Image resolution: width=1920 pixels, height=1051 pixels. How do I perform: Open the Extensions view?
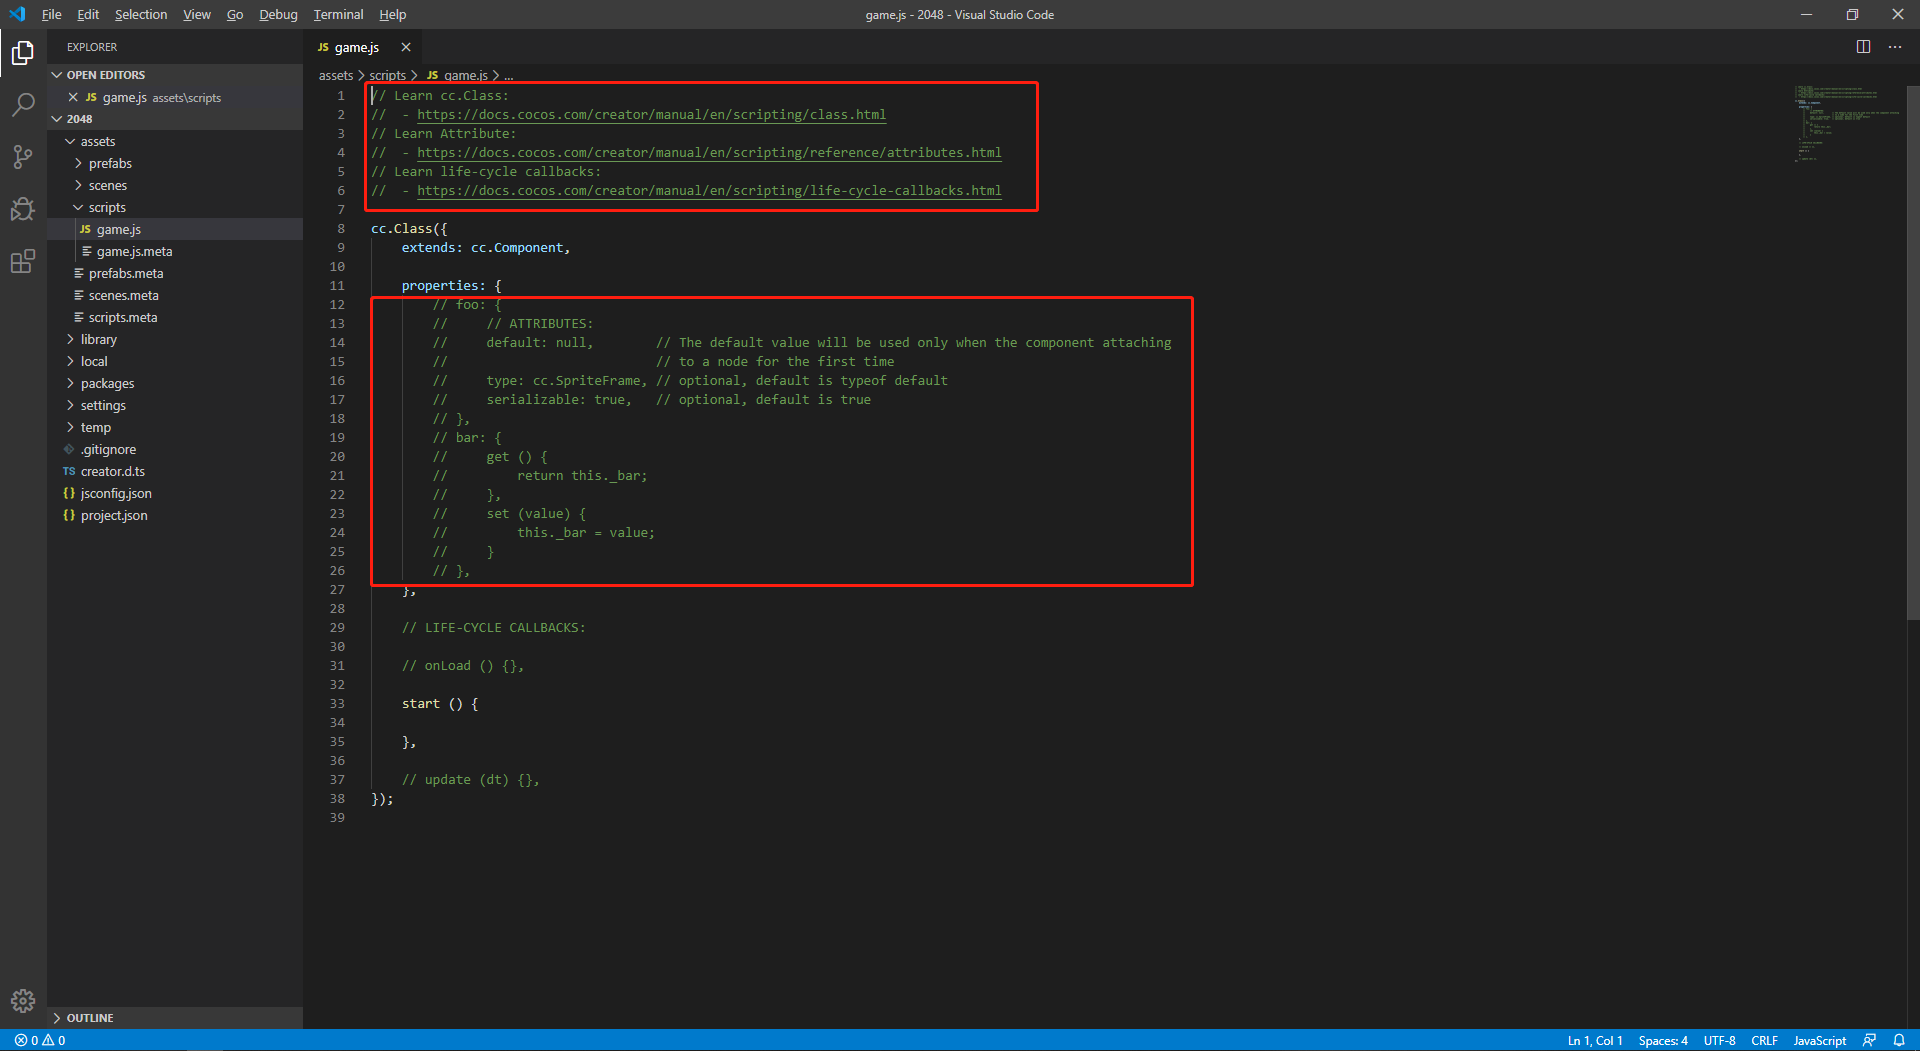[x=22, y=261]
